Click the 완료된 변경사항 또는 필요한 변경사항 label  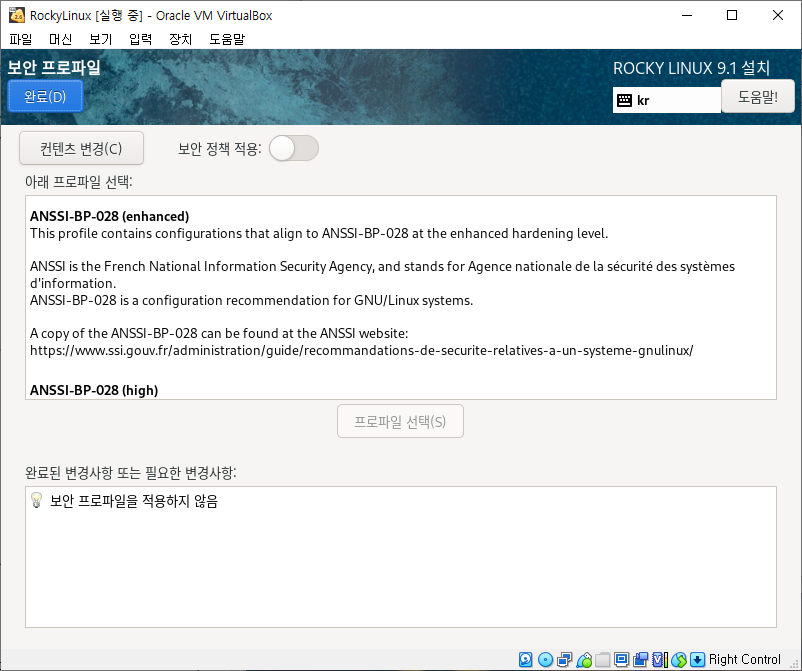pyautogui.click(x=131, y=473)
